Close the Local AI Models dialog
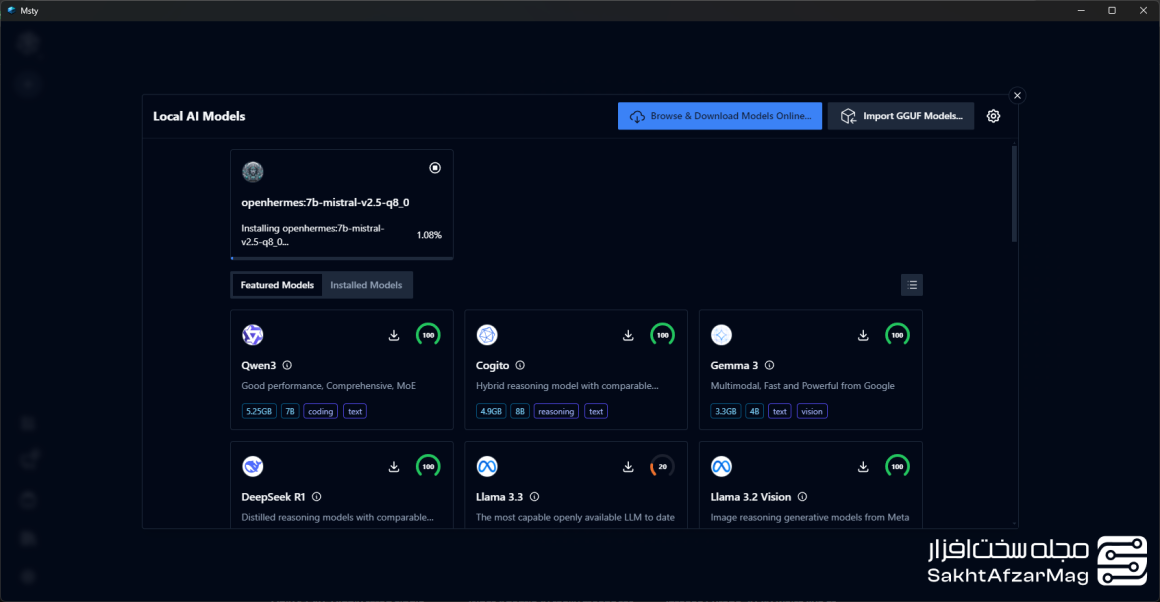1160x602 pixels. pos(1017,95)
